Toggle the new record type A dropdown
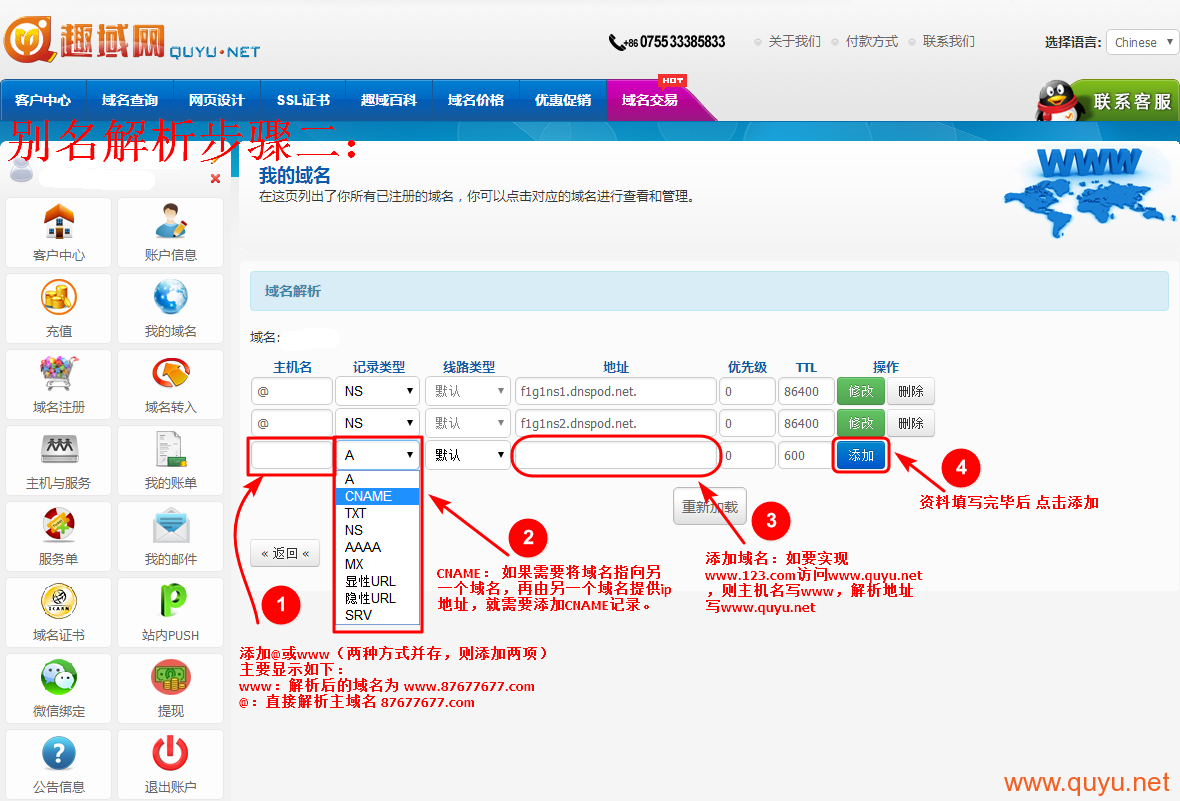Image resolution: width=1180 pixels, height=801 pixels. point(379,455)
